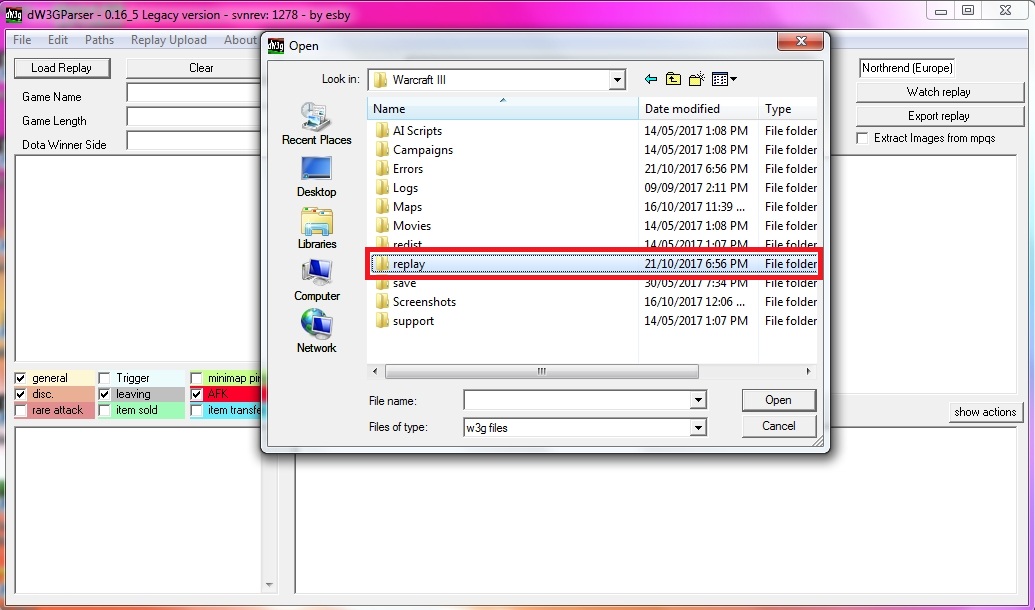The width and height of the screenshot is (1035, 610).
Task: Click left arrow of file list scrollbar
Action: [x=375, y=372]
